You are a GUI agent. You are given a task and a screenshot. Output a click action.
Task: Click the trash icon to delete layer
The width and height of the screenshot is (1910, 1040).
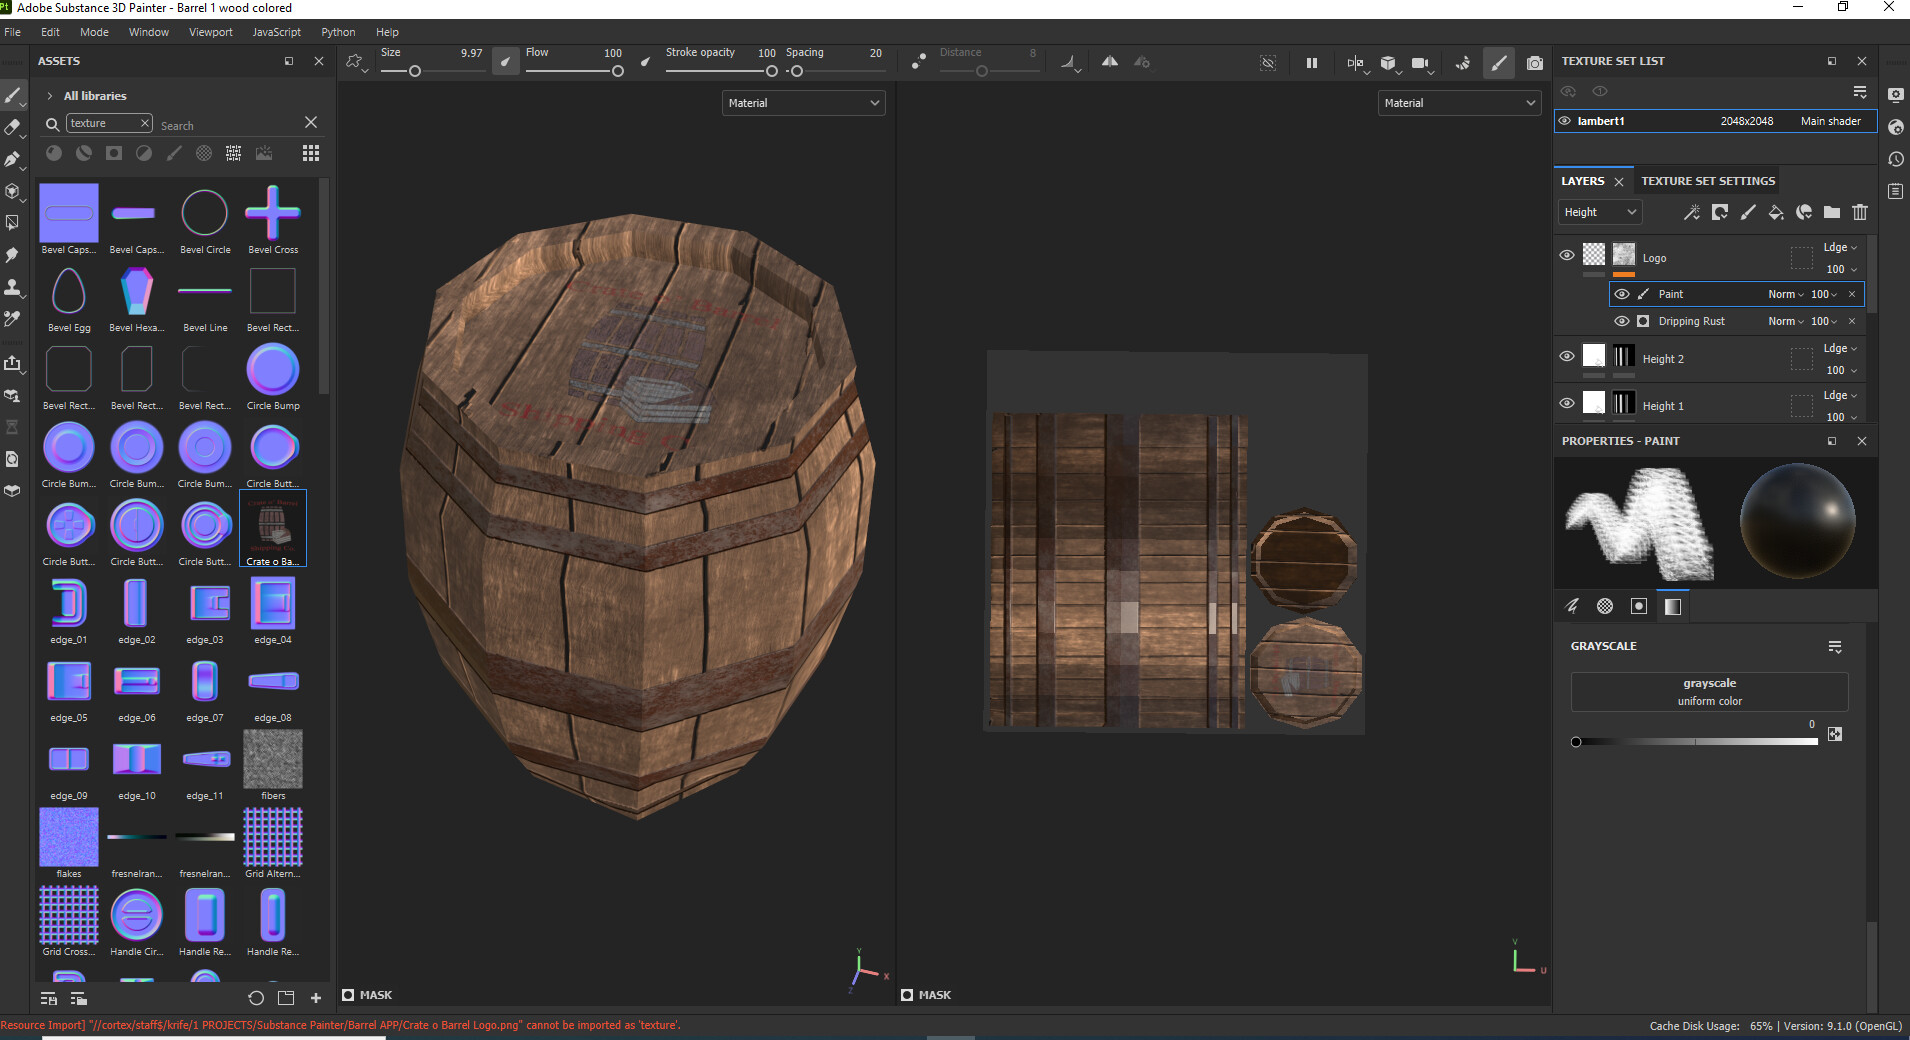click(1860, 212)
